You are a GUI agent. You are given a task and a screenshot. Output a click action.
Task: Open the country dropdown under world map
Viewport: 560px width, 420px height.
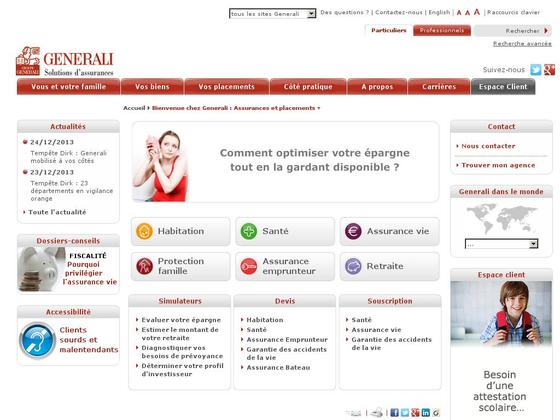tap(501, 244)
